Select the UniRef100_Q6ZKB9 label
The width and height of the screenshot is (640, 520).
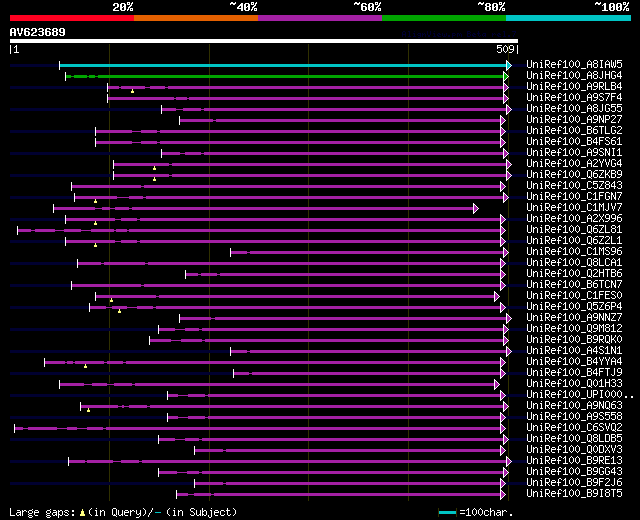pyautogui.click(x=574, y=175)
